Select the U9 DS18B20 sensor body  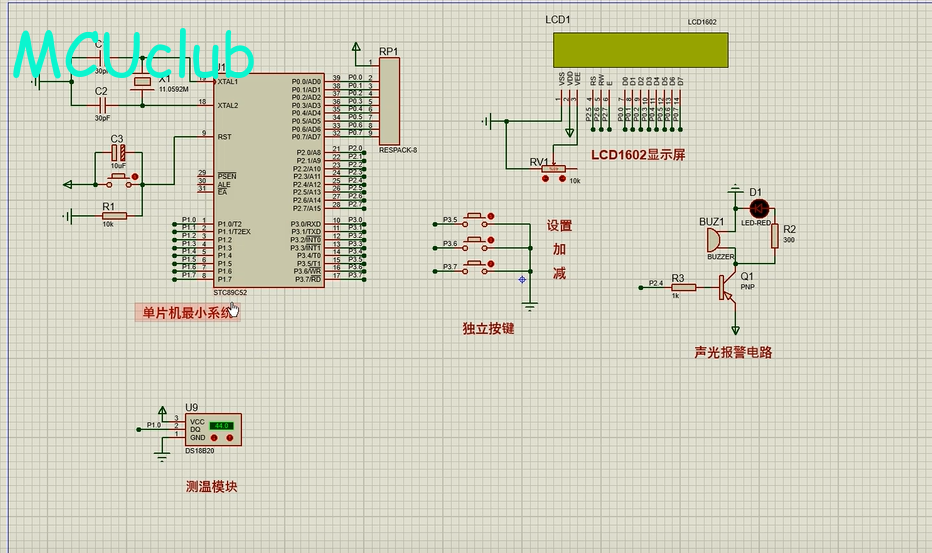(x=213, y=429)
